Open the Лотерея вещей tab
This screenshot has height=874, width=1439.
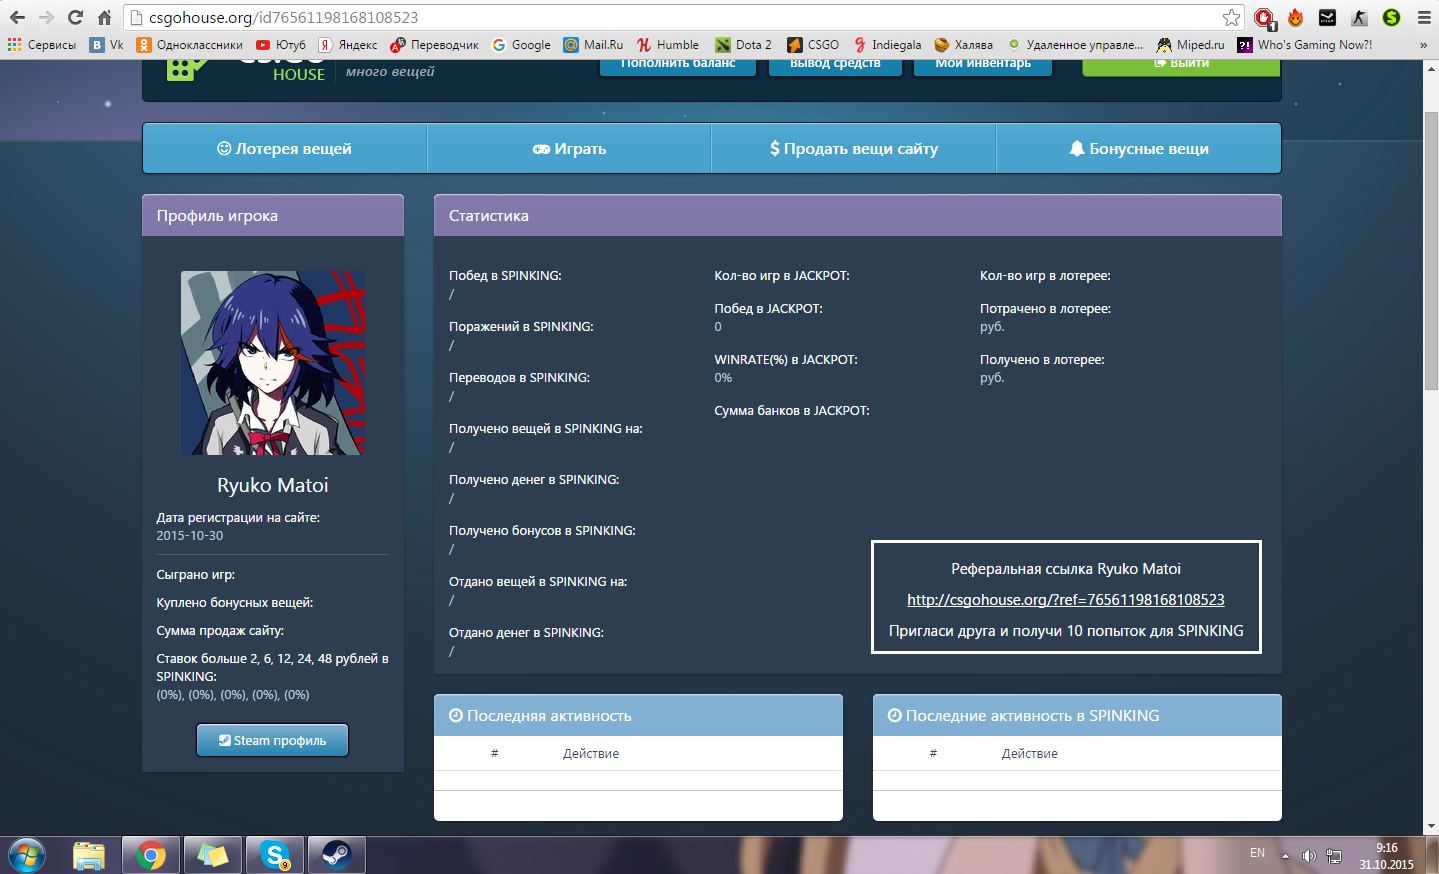click(x=285, y=148)
